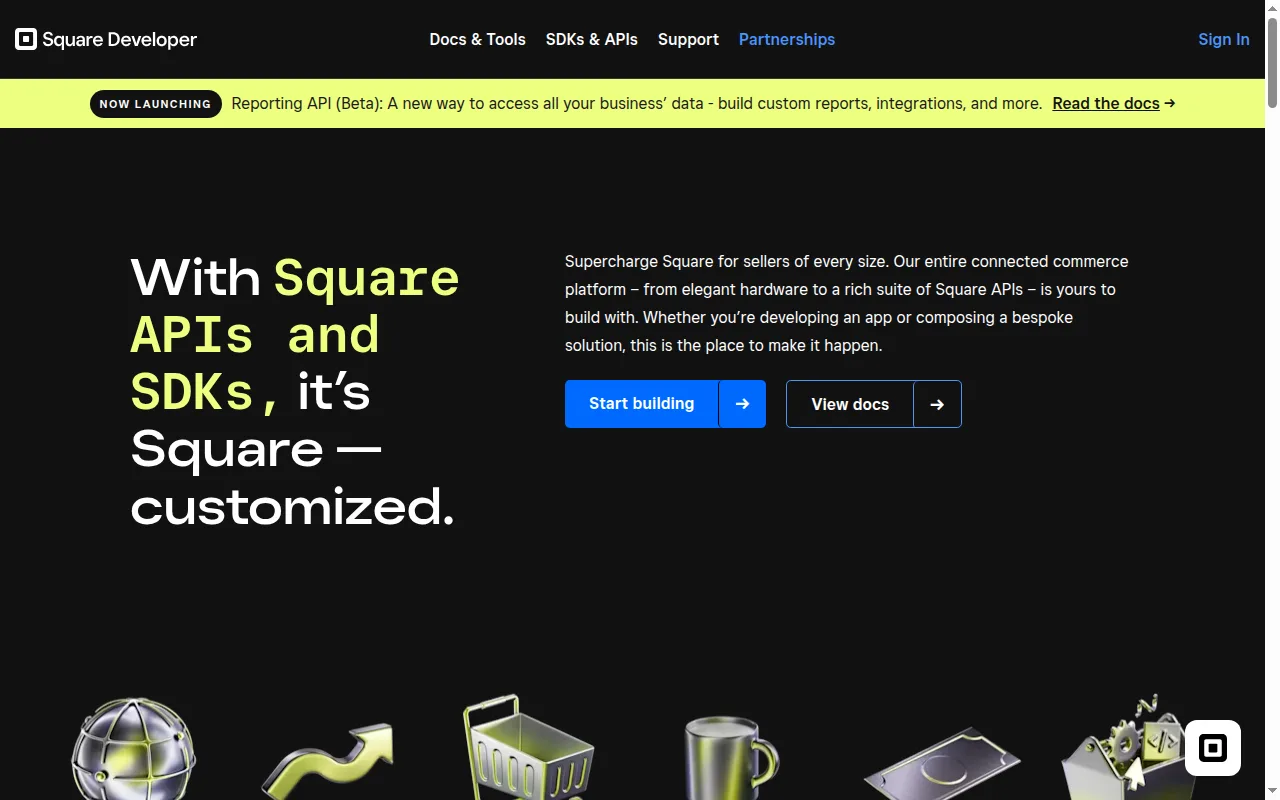The image size is (1280, 800).
Task: Click the Sign In link
Action: 1223,39
